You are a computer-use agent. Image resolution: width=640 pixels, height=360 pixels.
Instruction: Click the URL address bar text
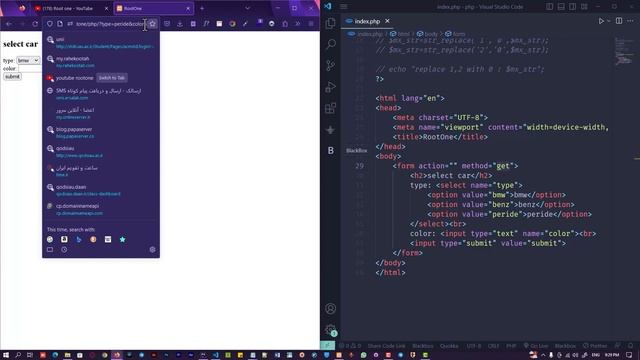point(109,24)
